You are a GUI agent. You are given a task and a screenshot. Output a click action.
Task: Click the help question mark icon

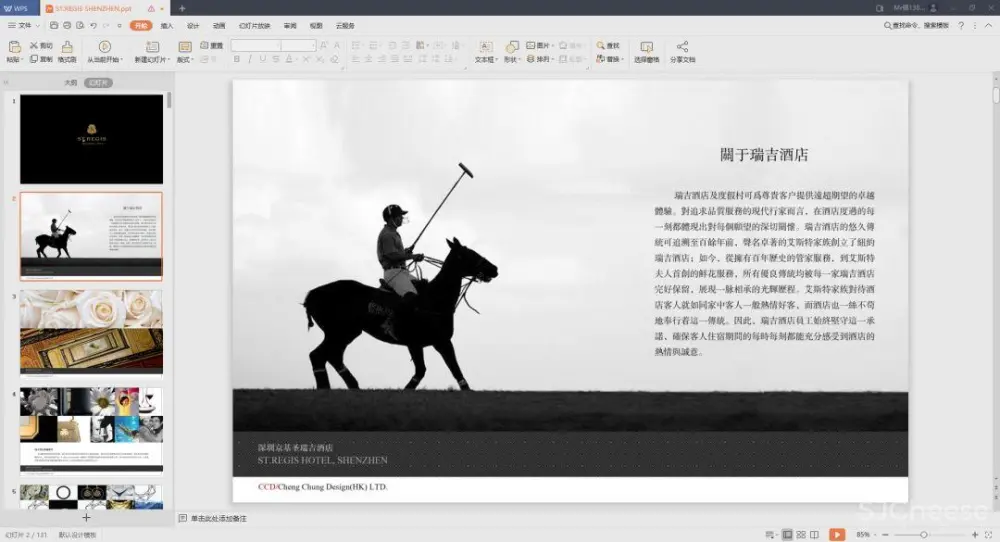pyautogui.click(x=961, y=26)
